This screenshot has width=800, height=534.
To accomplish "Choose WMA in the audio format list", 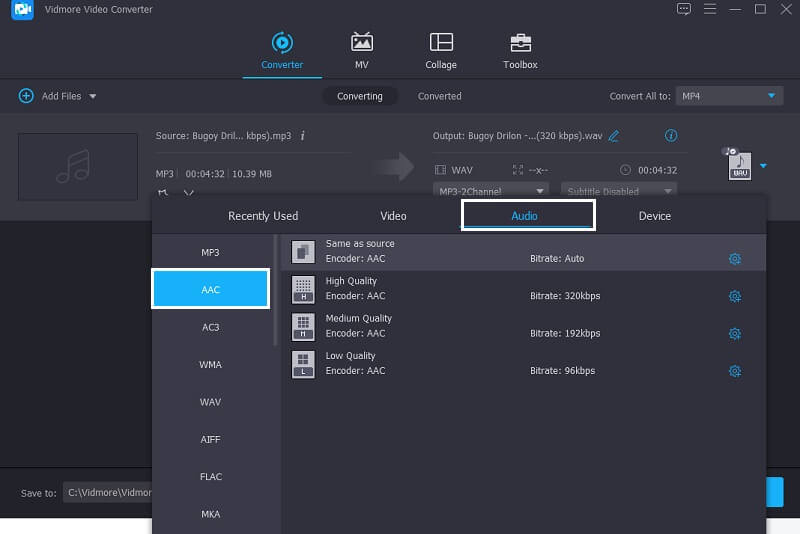I will tap(210, 365).
